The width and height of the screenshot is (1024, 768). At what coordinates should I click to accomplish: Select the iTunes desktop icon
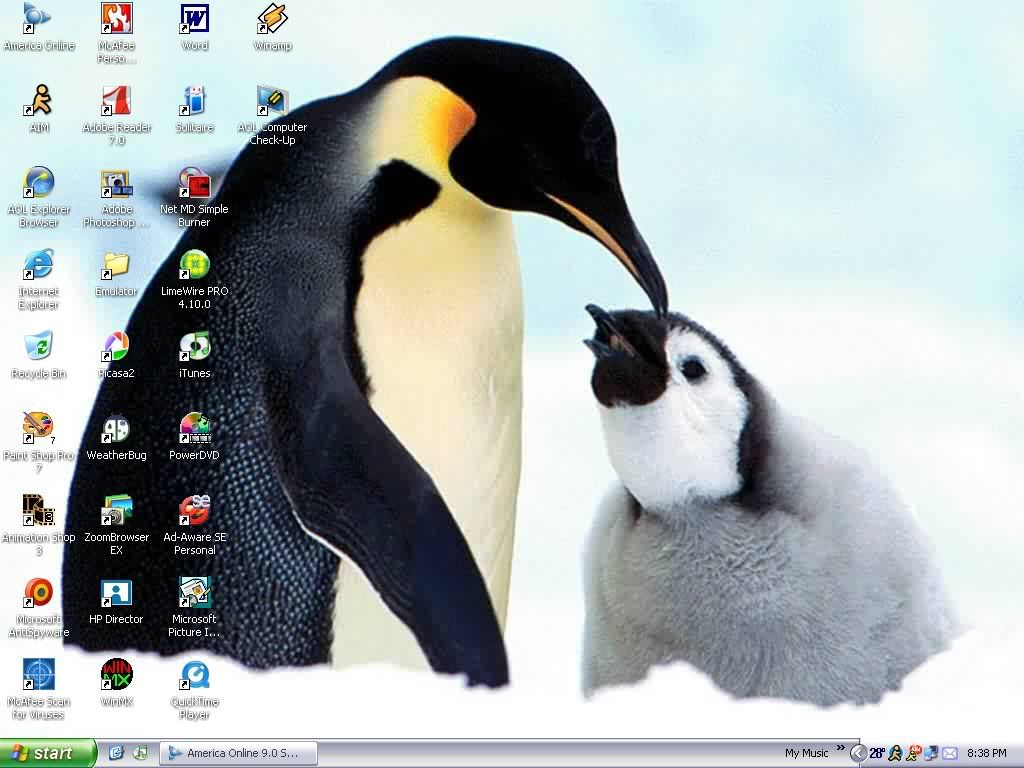194,348
